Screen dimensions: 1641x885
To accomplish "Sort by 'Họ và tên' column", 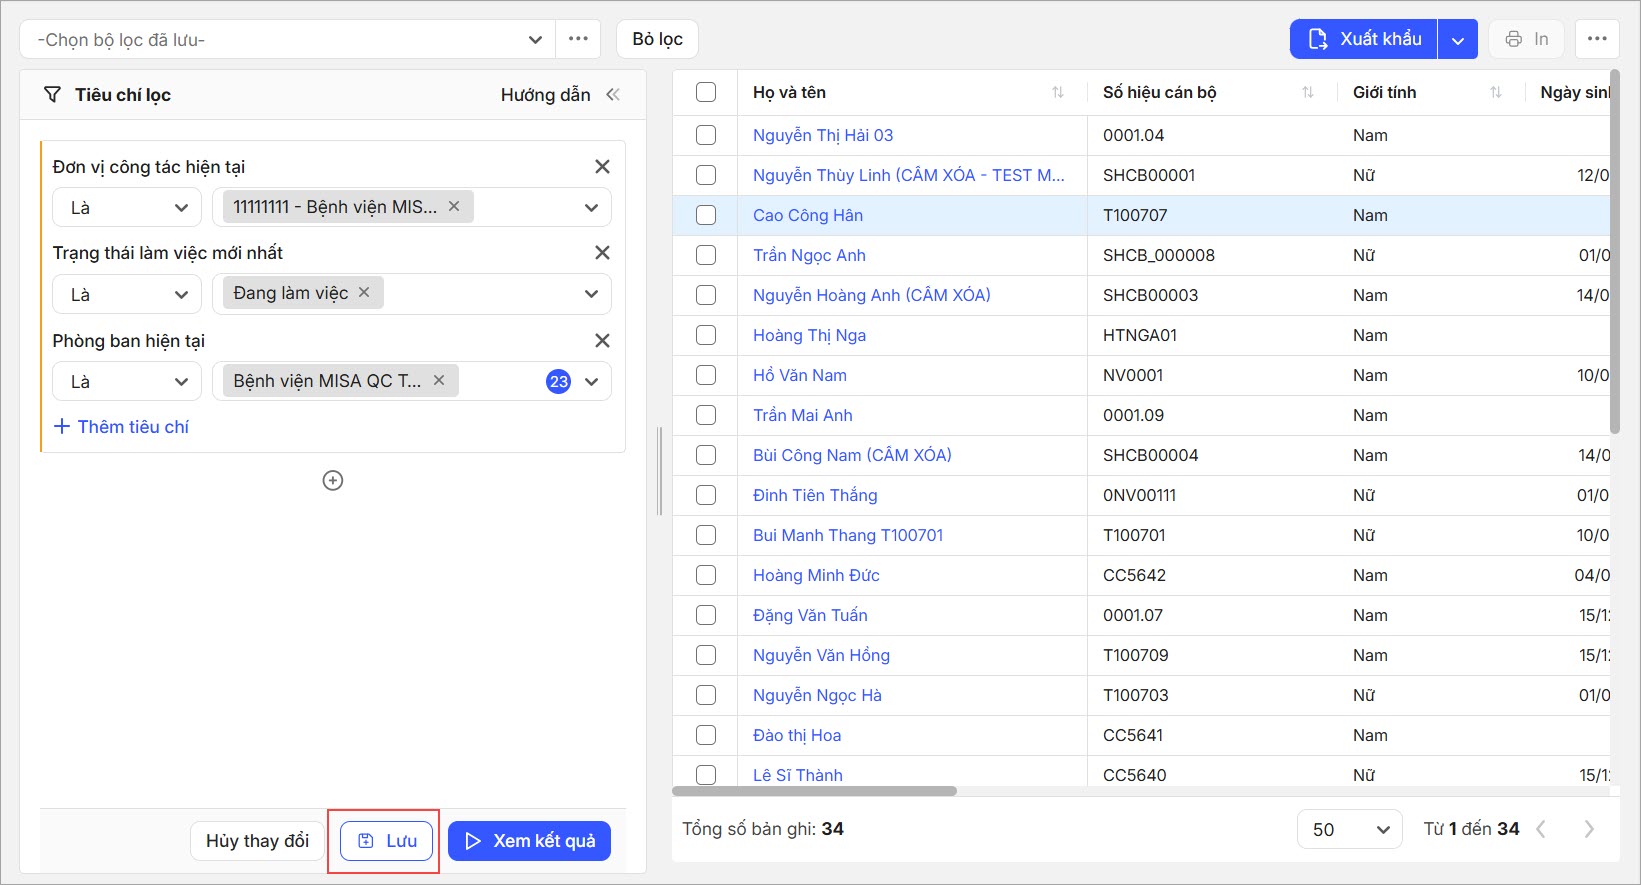I will 1058,93.
